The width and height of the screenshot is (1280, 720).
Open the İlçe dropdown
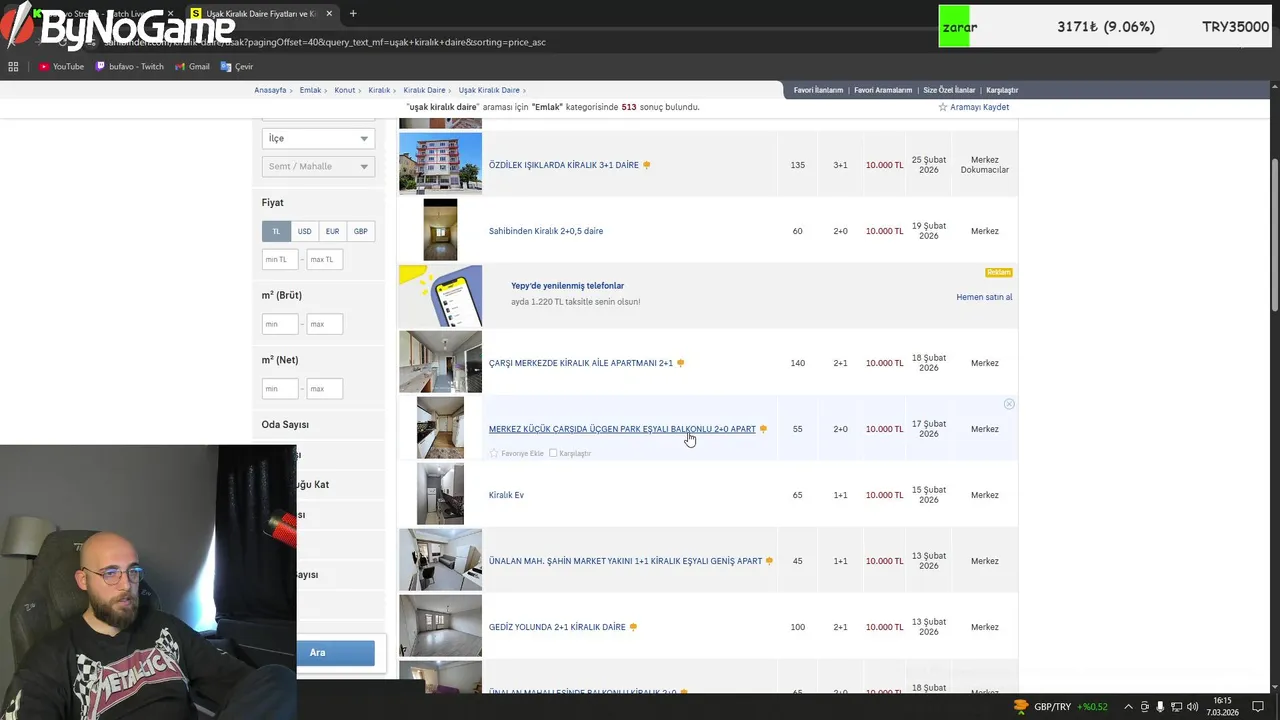tap(318, 138)
